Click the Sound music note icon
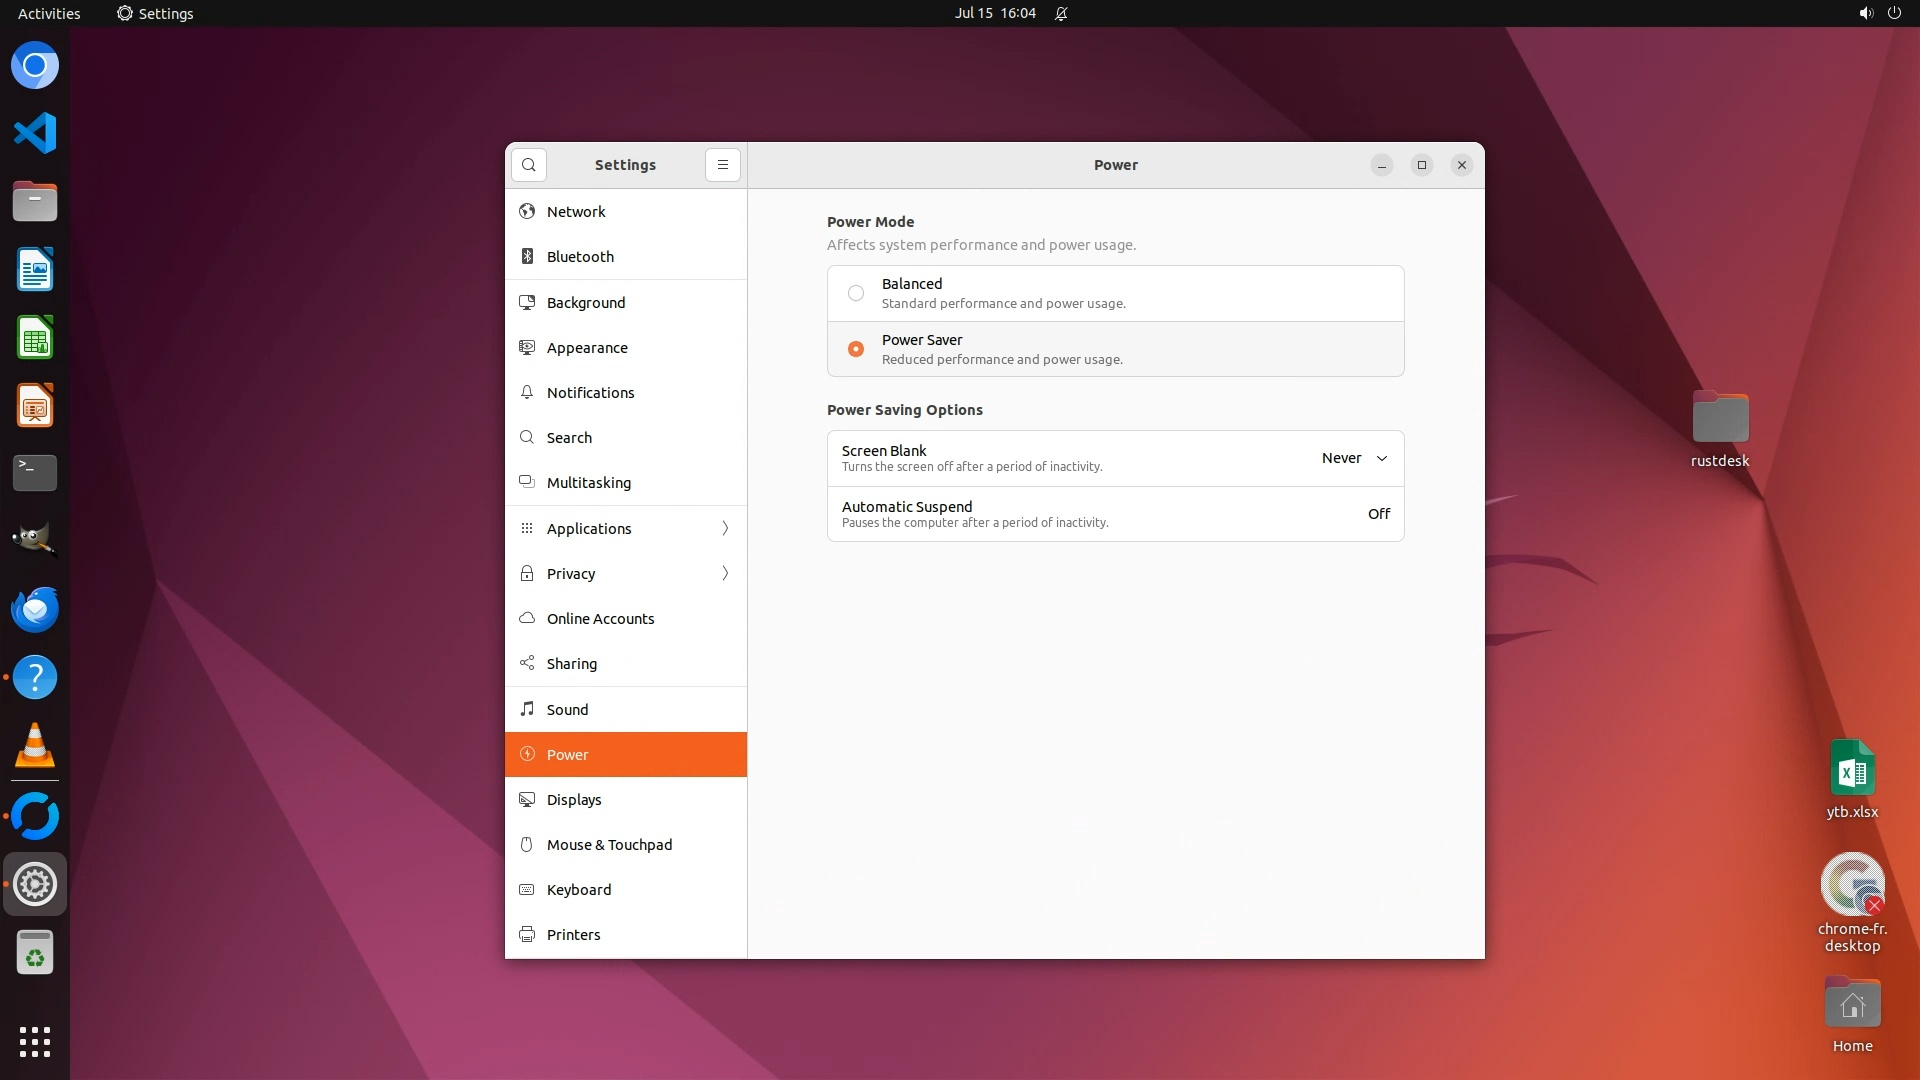Image resolution: width=1920 pixels, height=1080 pixels. [x=527, y=710]
